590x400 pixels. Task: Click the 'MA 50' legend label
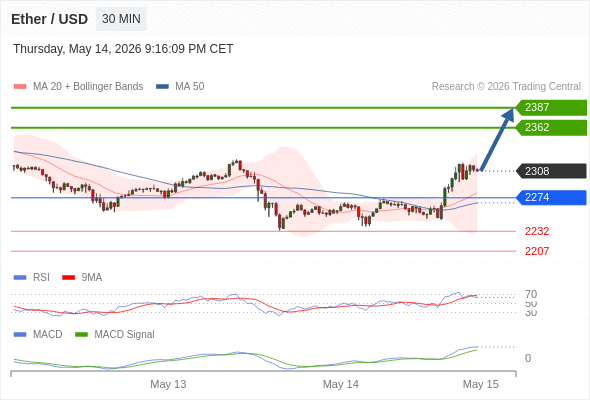coord(190,87)
